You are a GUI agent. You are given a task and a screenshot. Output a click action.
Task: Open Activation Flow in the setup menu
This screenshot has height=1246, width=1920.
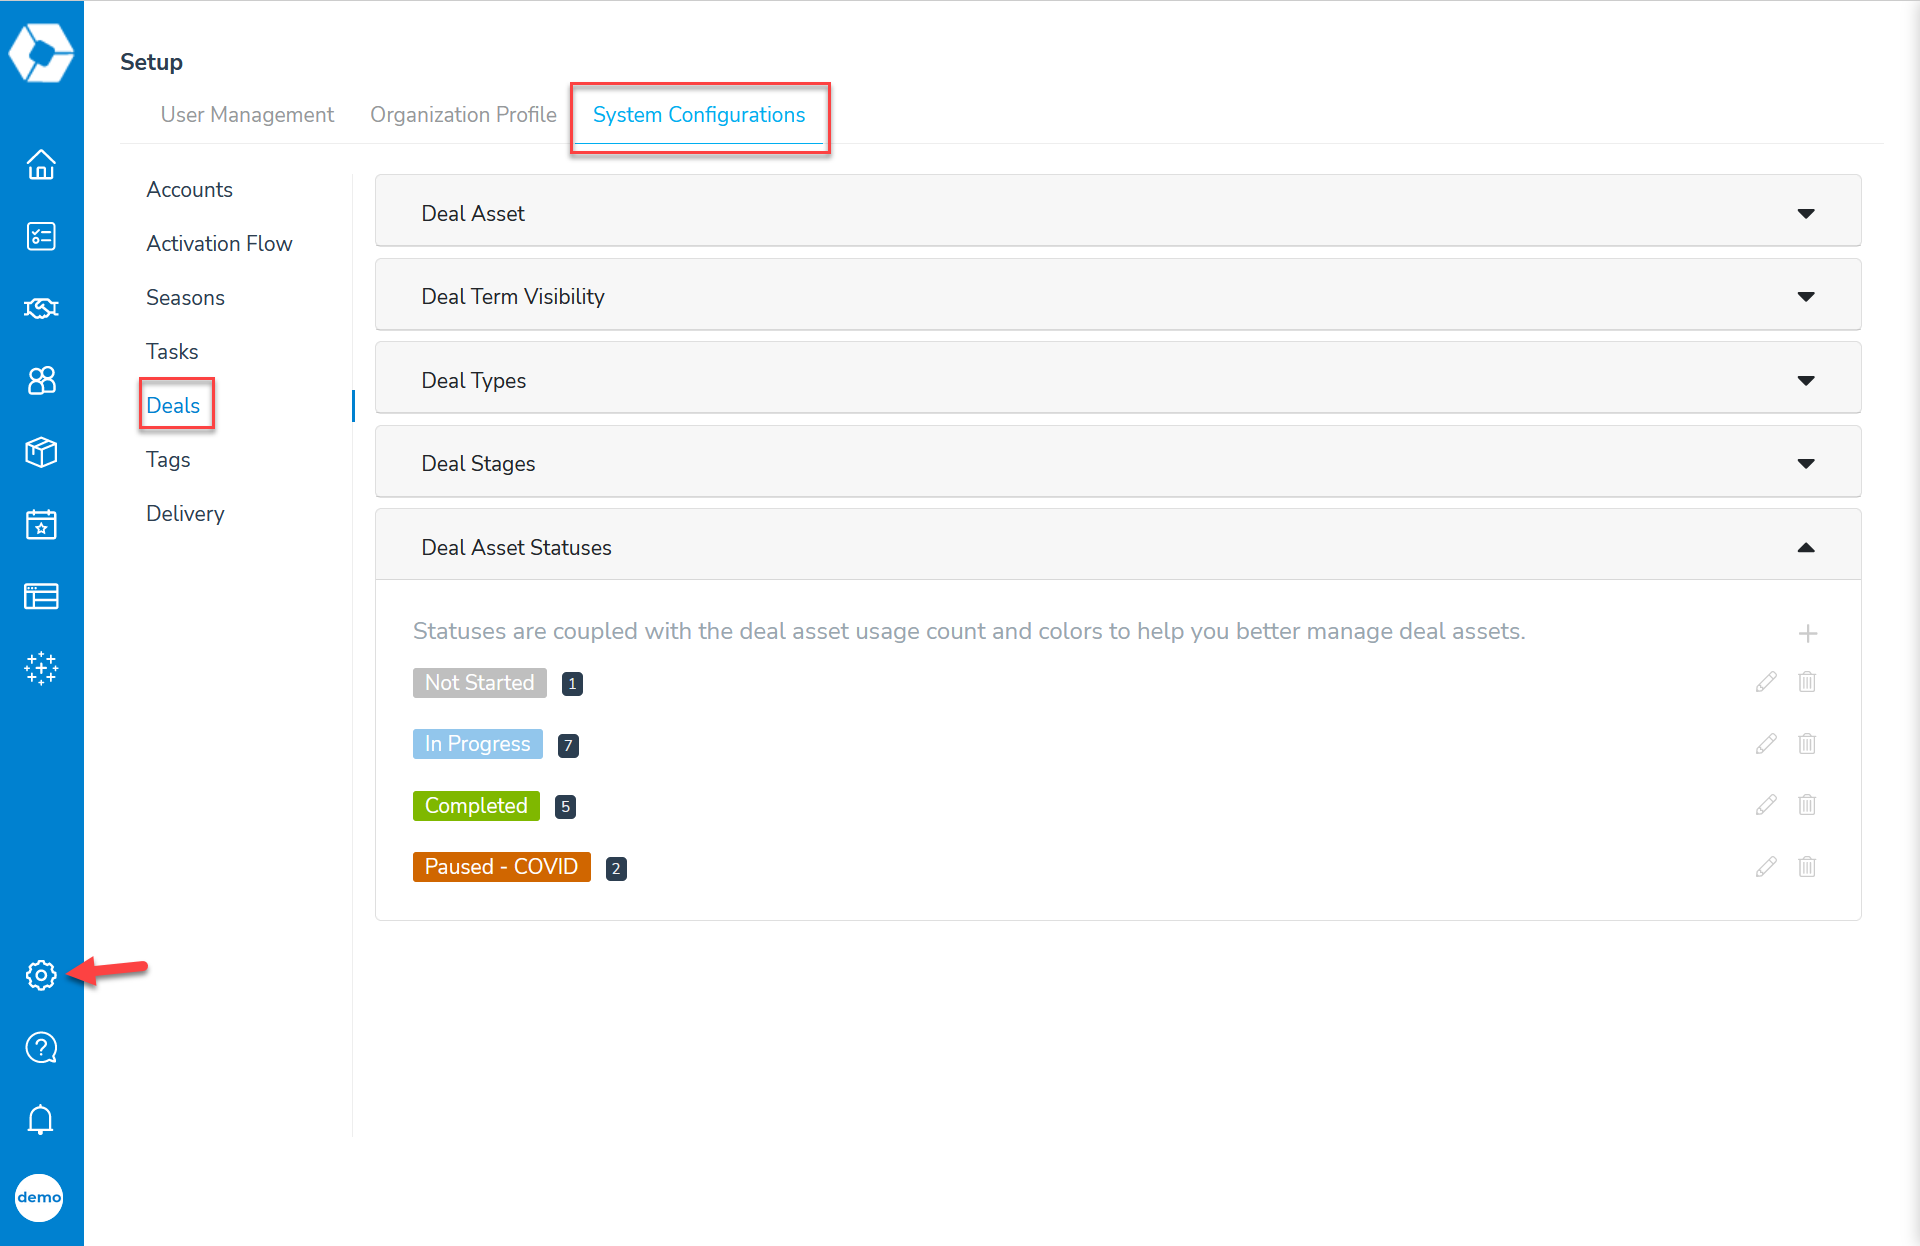(219, 244)
